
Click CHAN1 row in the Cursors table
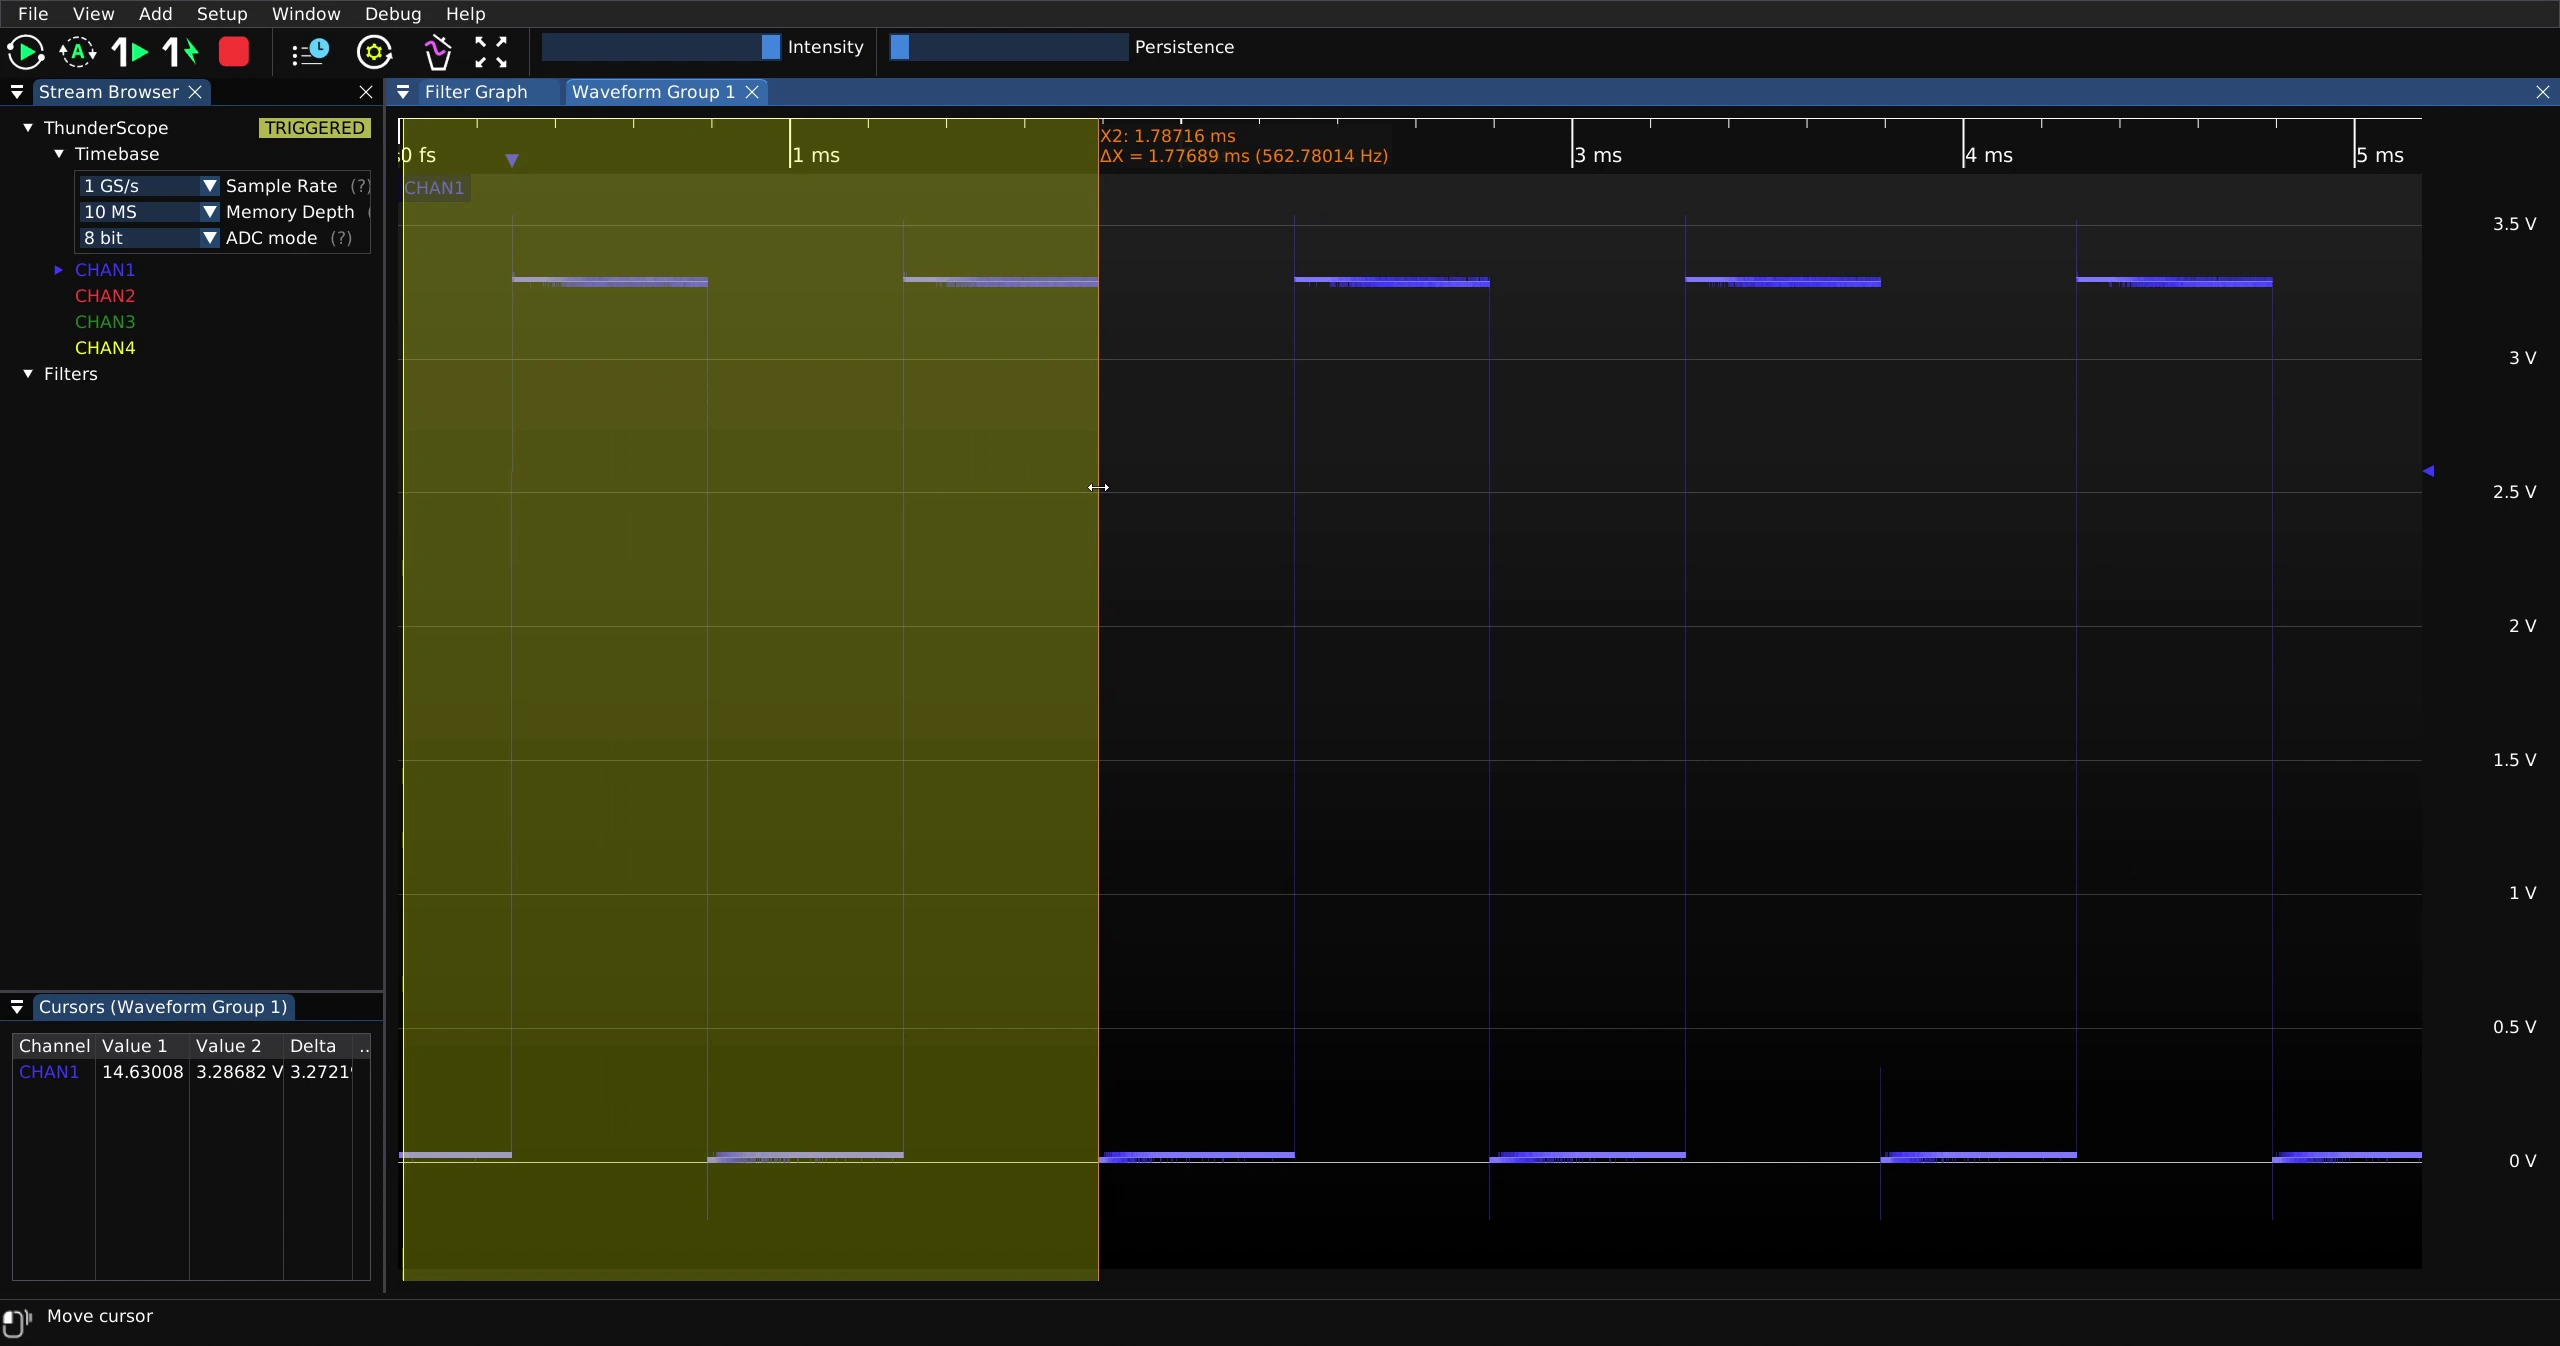point(191,1072)
